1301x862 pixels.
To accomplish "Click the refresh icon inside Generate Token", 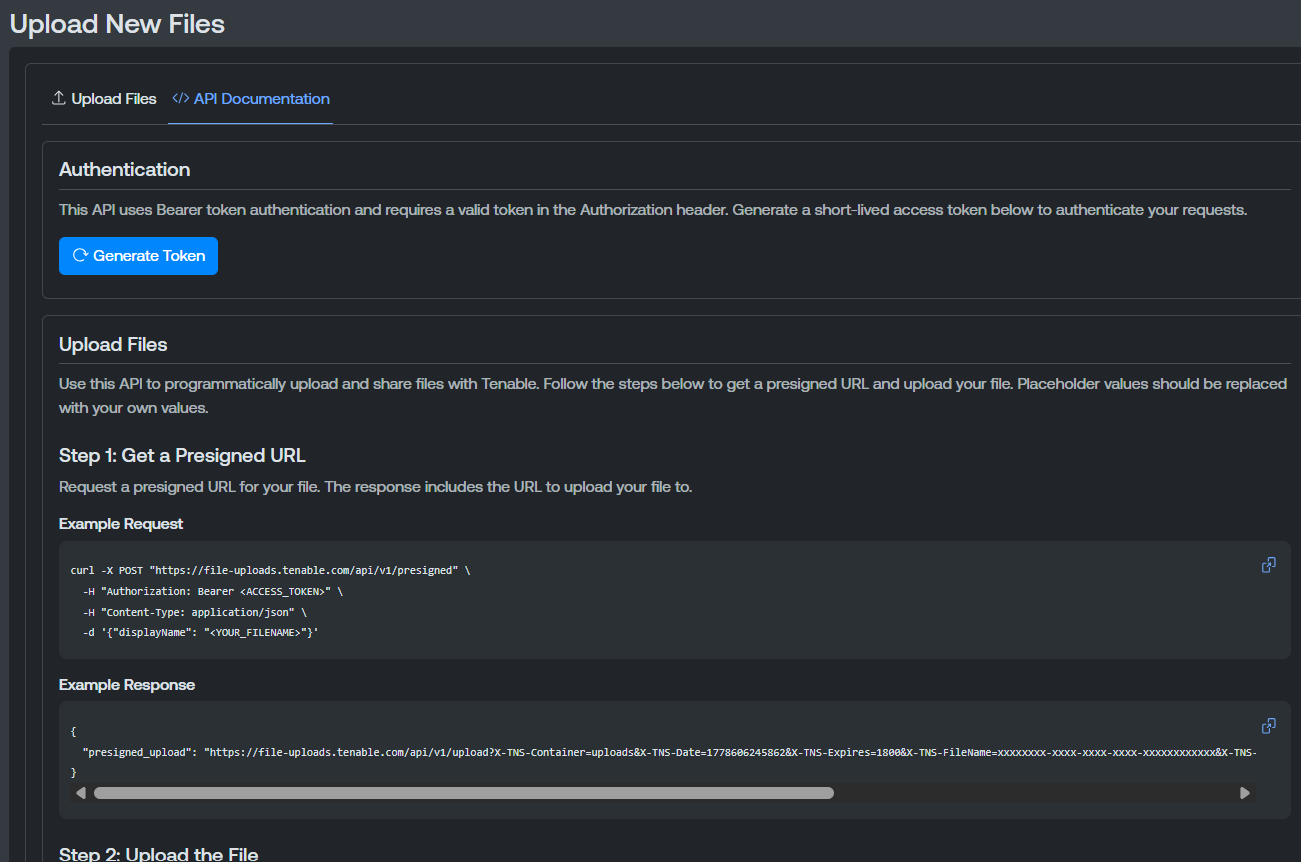I will point(81,255).
